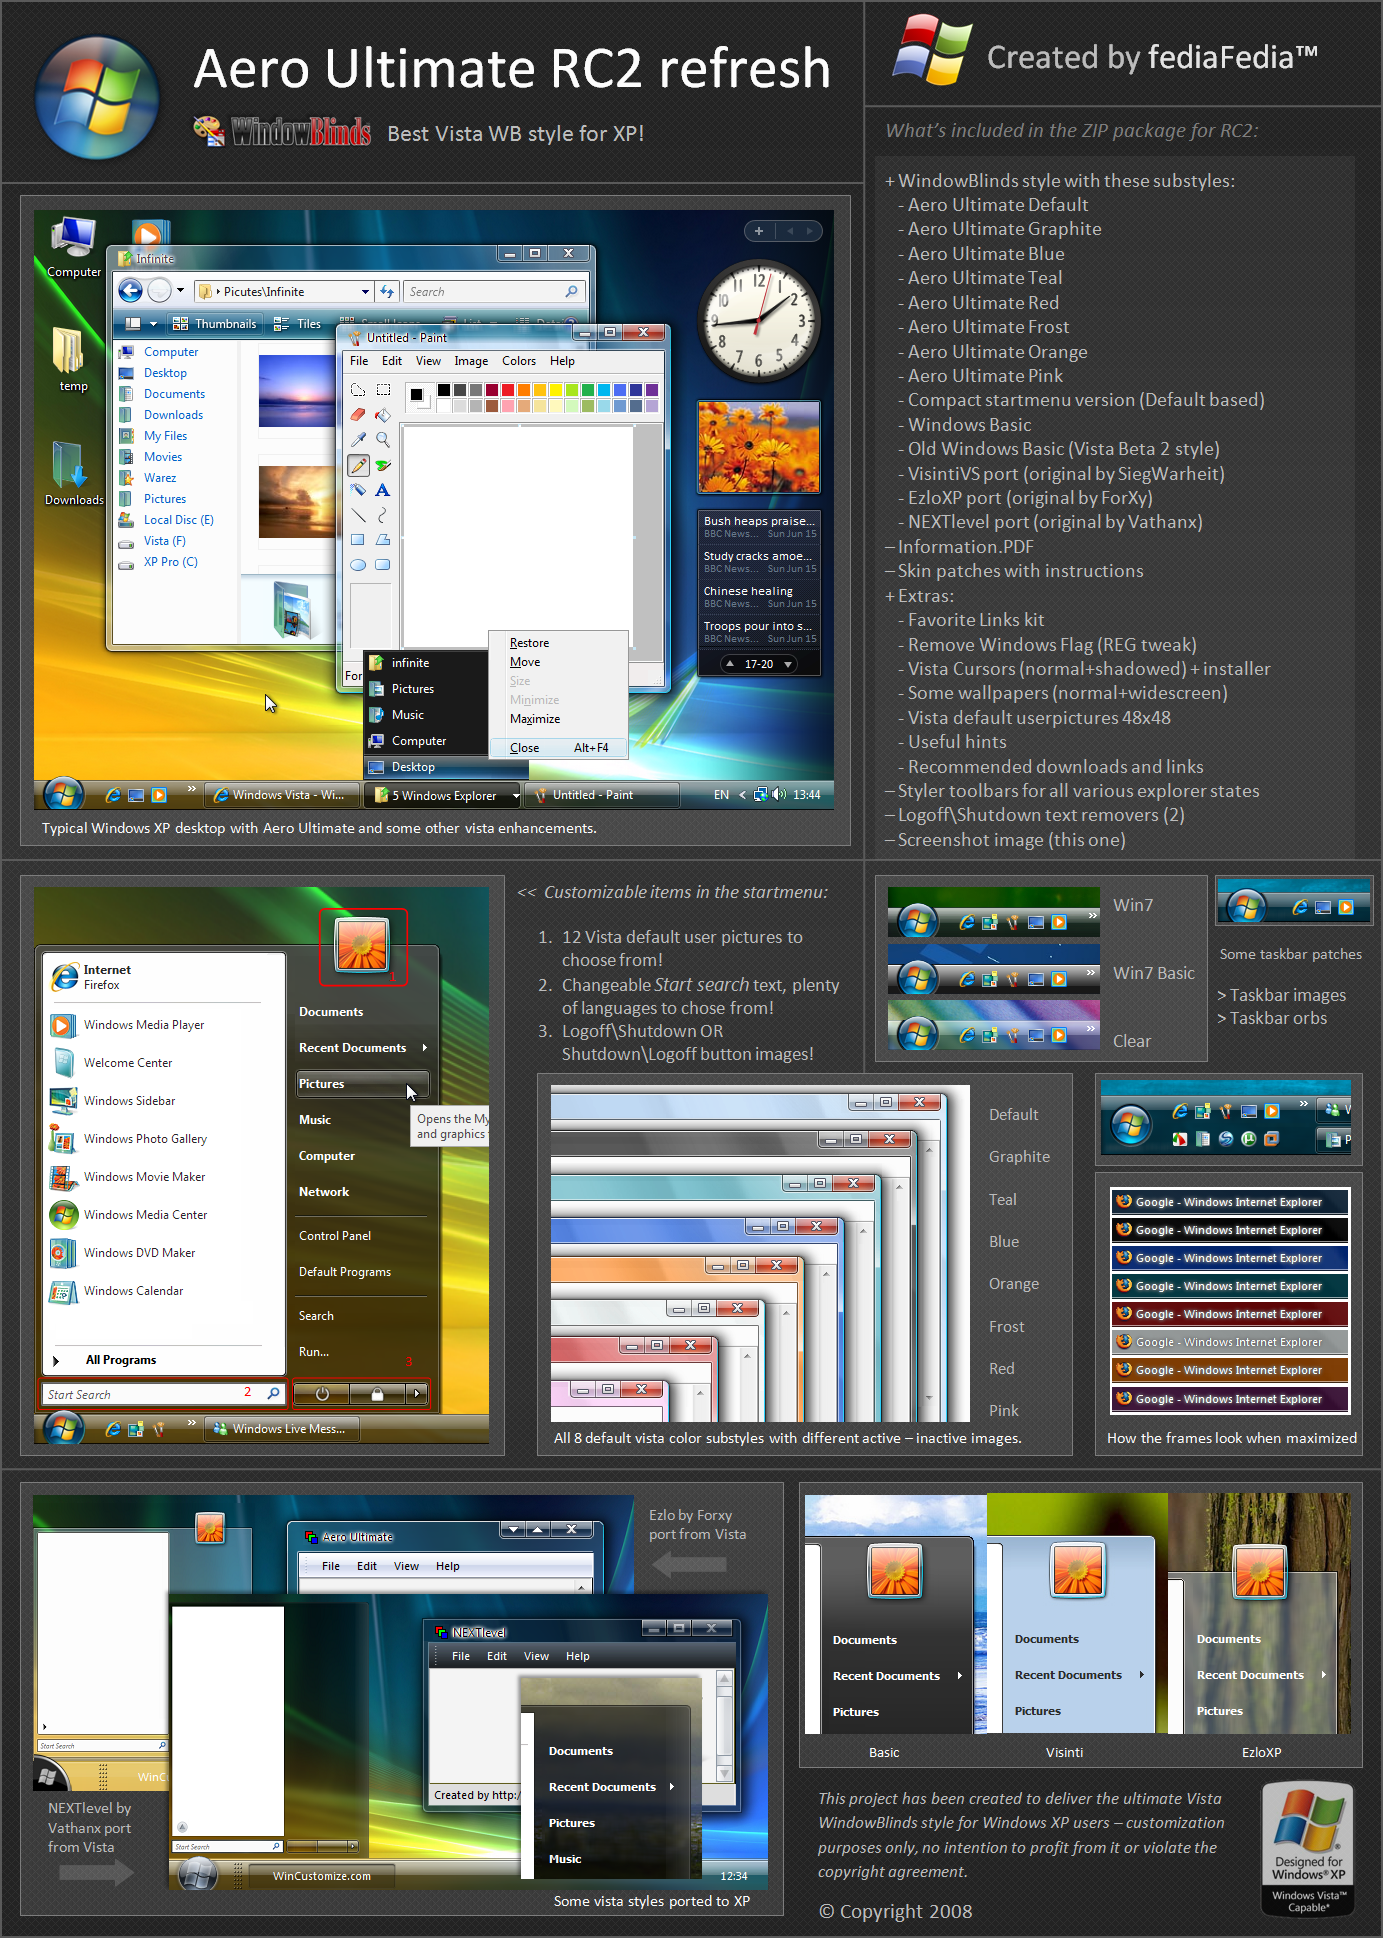Image resolution: width=1383 pixels, height=1938 pixels.
Task: Click the power button in the Start menu
Action: [322, 1394]
